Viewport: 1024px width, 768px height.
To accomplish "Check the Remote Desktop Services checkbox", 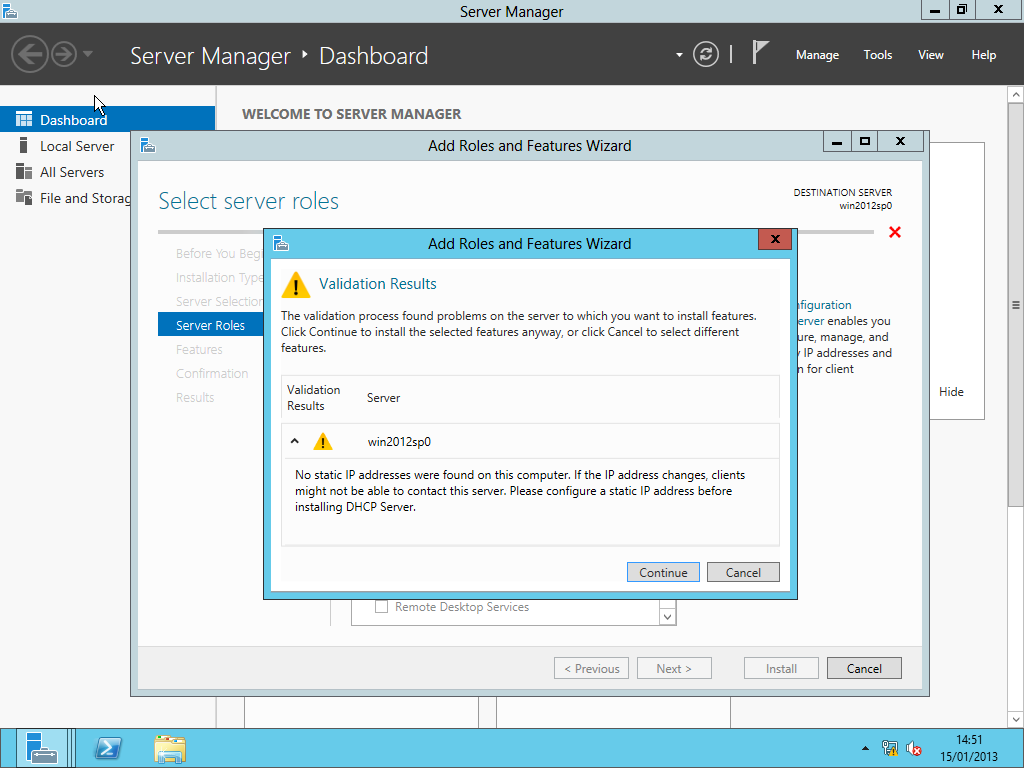I will click(x=381, y=607).
